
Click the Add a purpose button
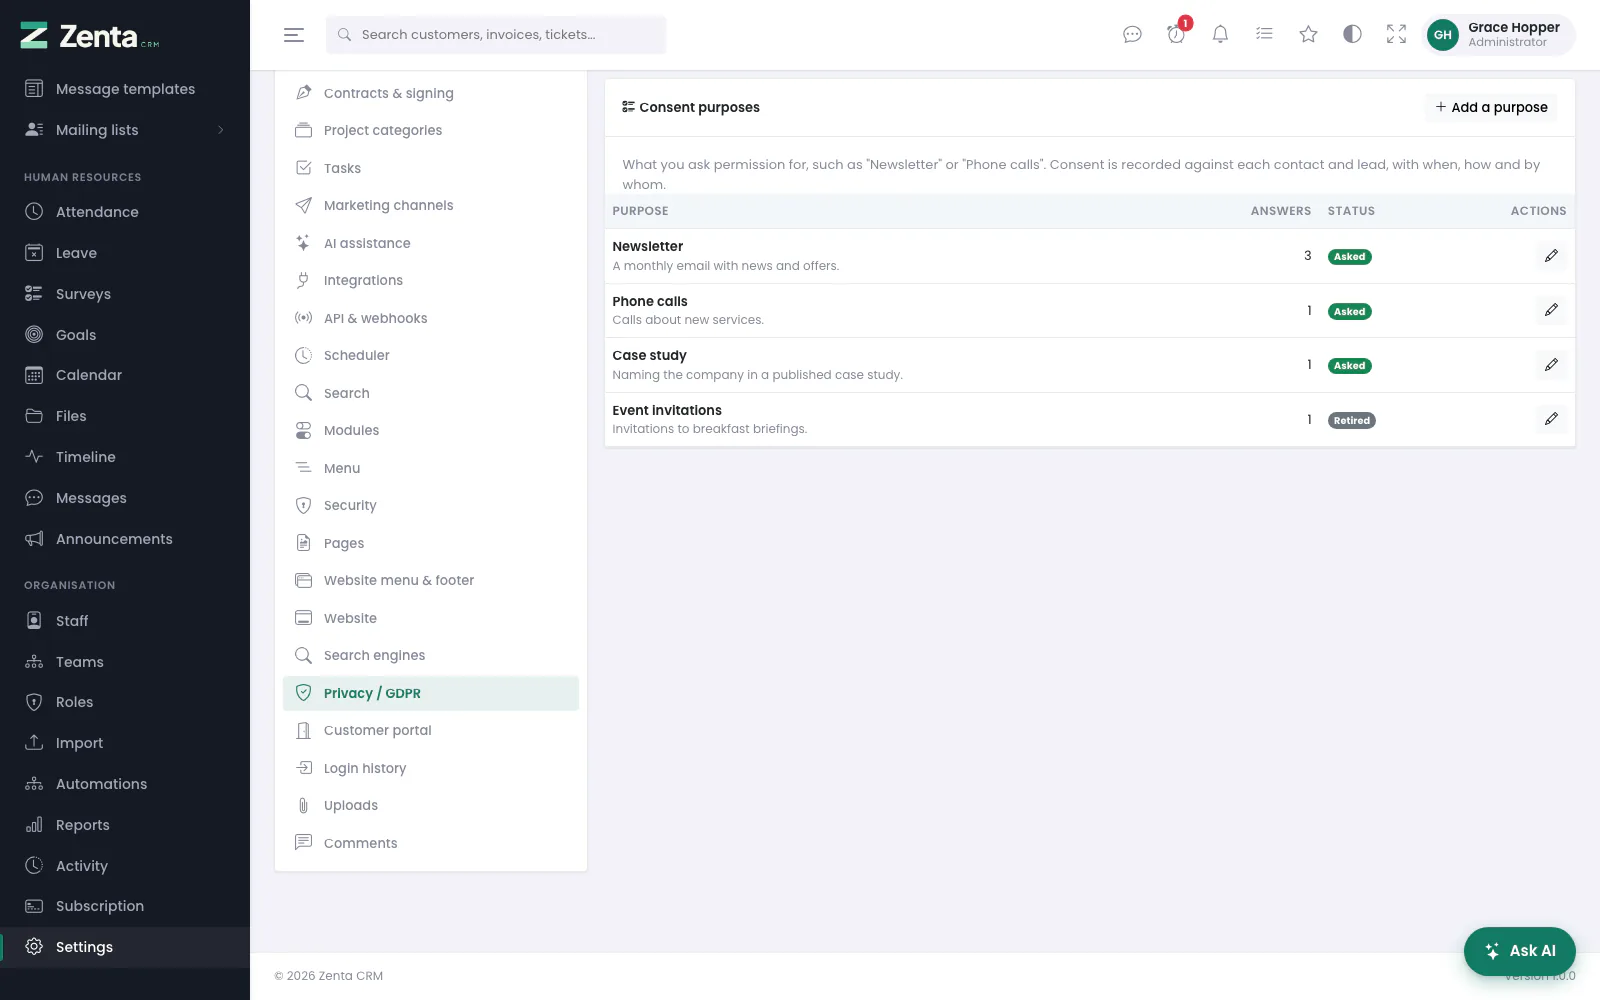point(1491,107)
